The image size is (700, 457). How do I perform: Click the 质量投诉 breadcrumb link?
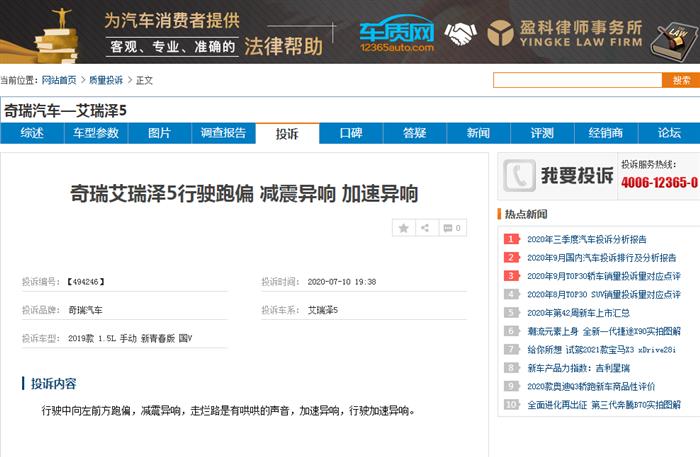click(x=106, y=80)
